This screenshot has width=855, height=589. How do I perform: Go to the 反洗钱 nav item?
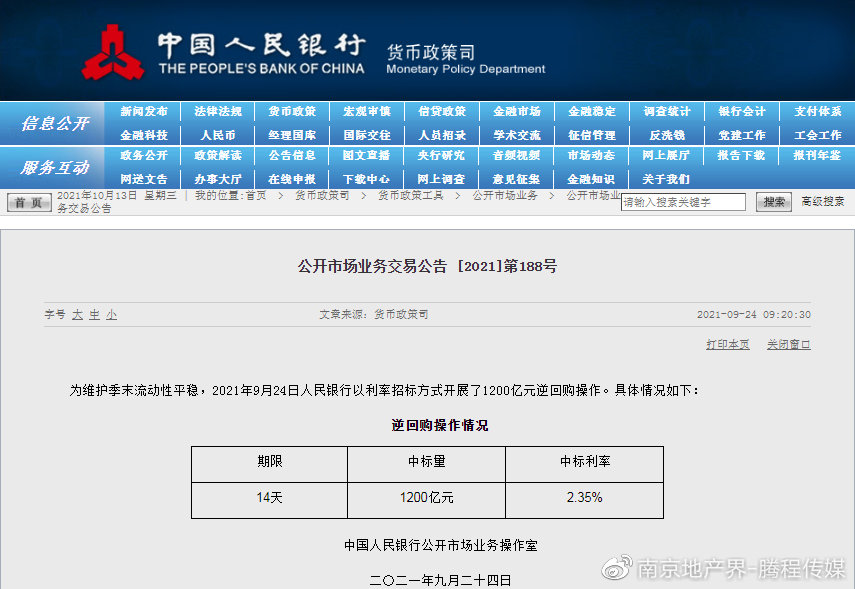click(x=666, y=135)
